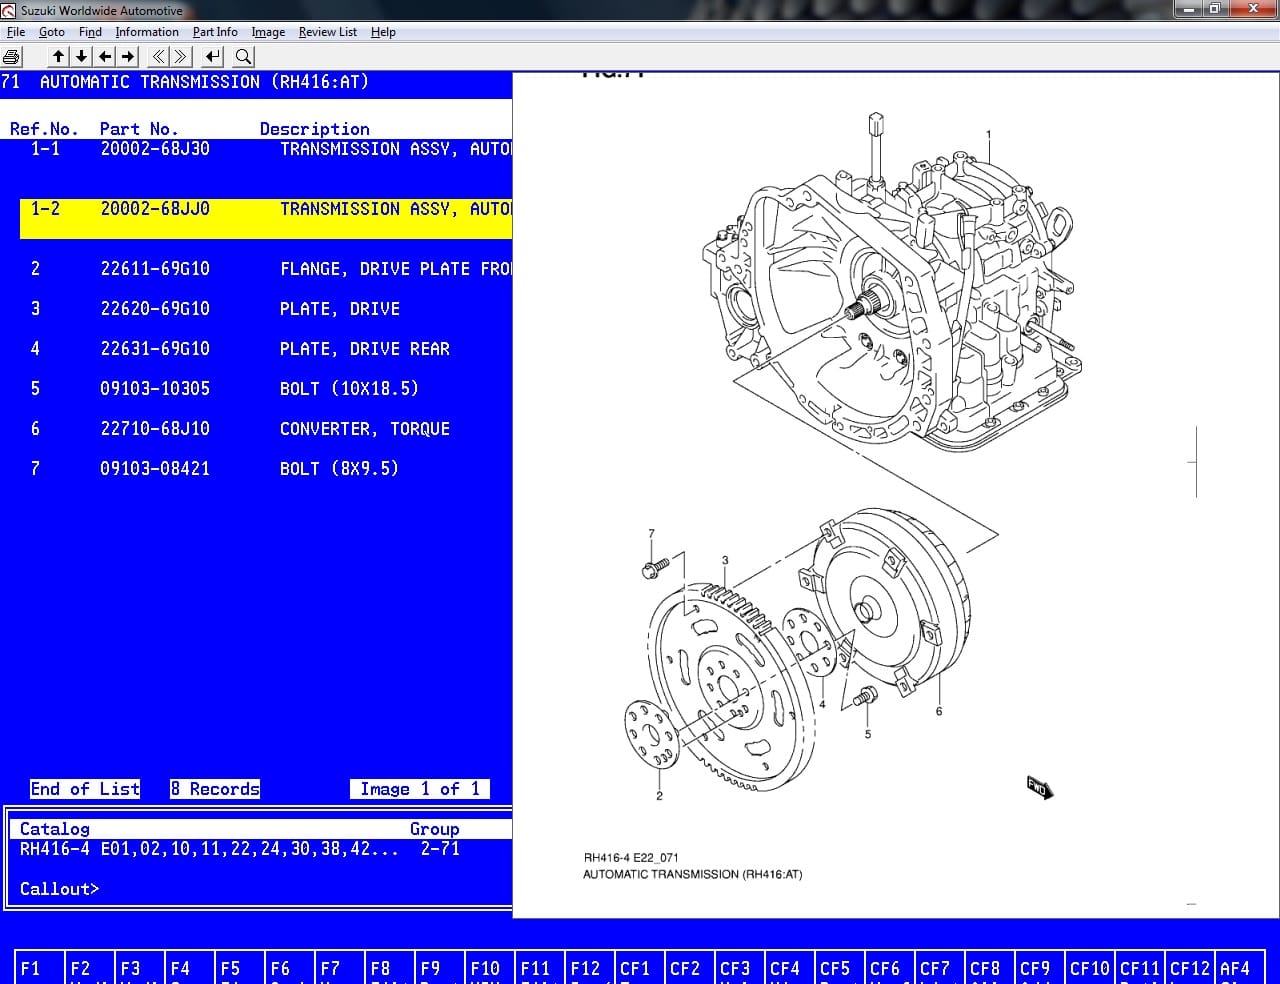Click the FWD arrow marker in diagram

[x=1039, y=787]
